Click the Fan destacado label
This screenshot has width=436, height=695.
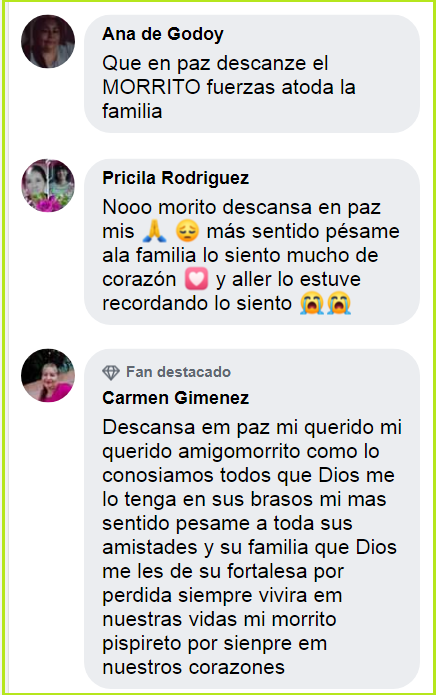tap(178, 372)
